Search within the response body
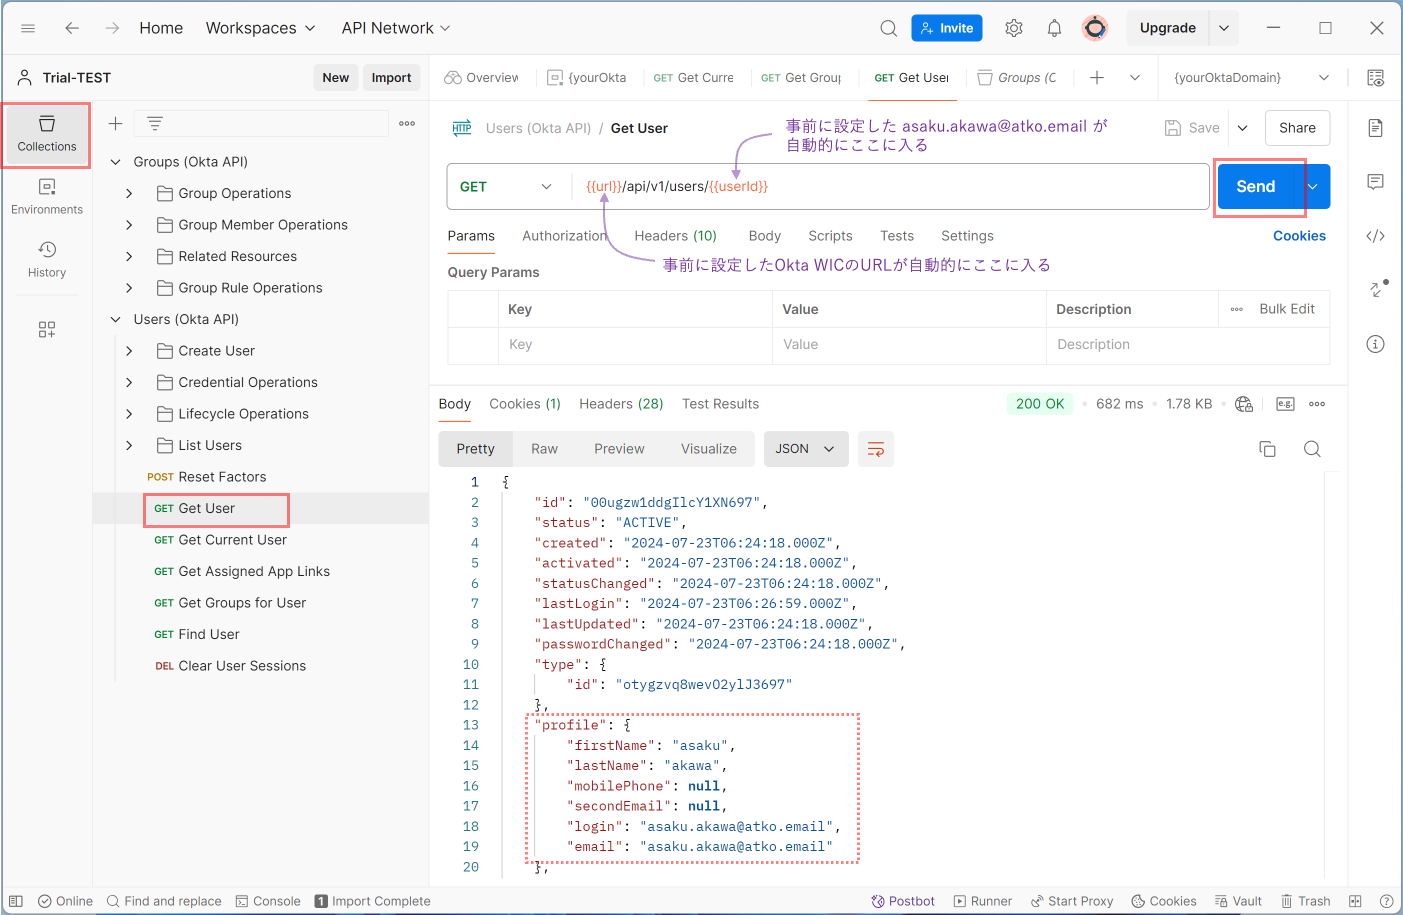The height and width of the screenshot is (915, 1403). [x=1312, y=449]
